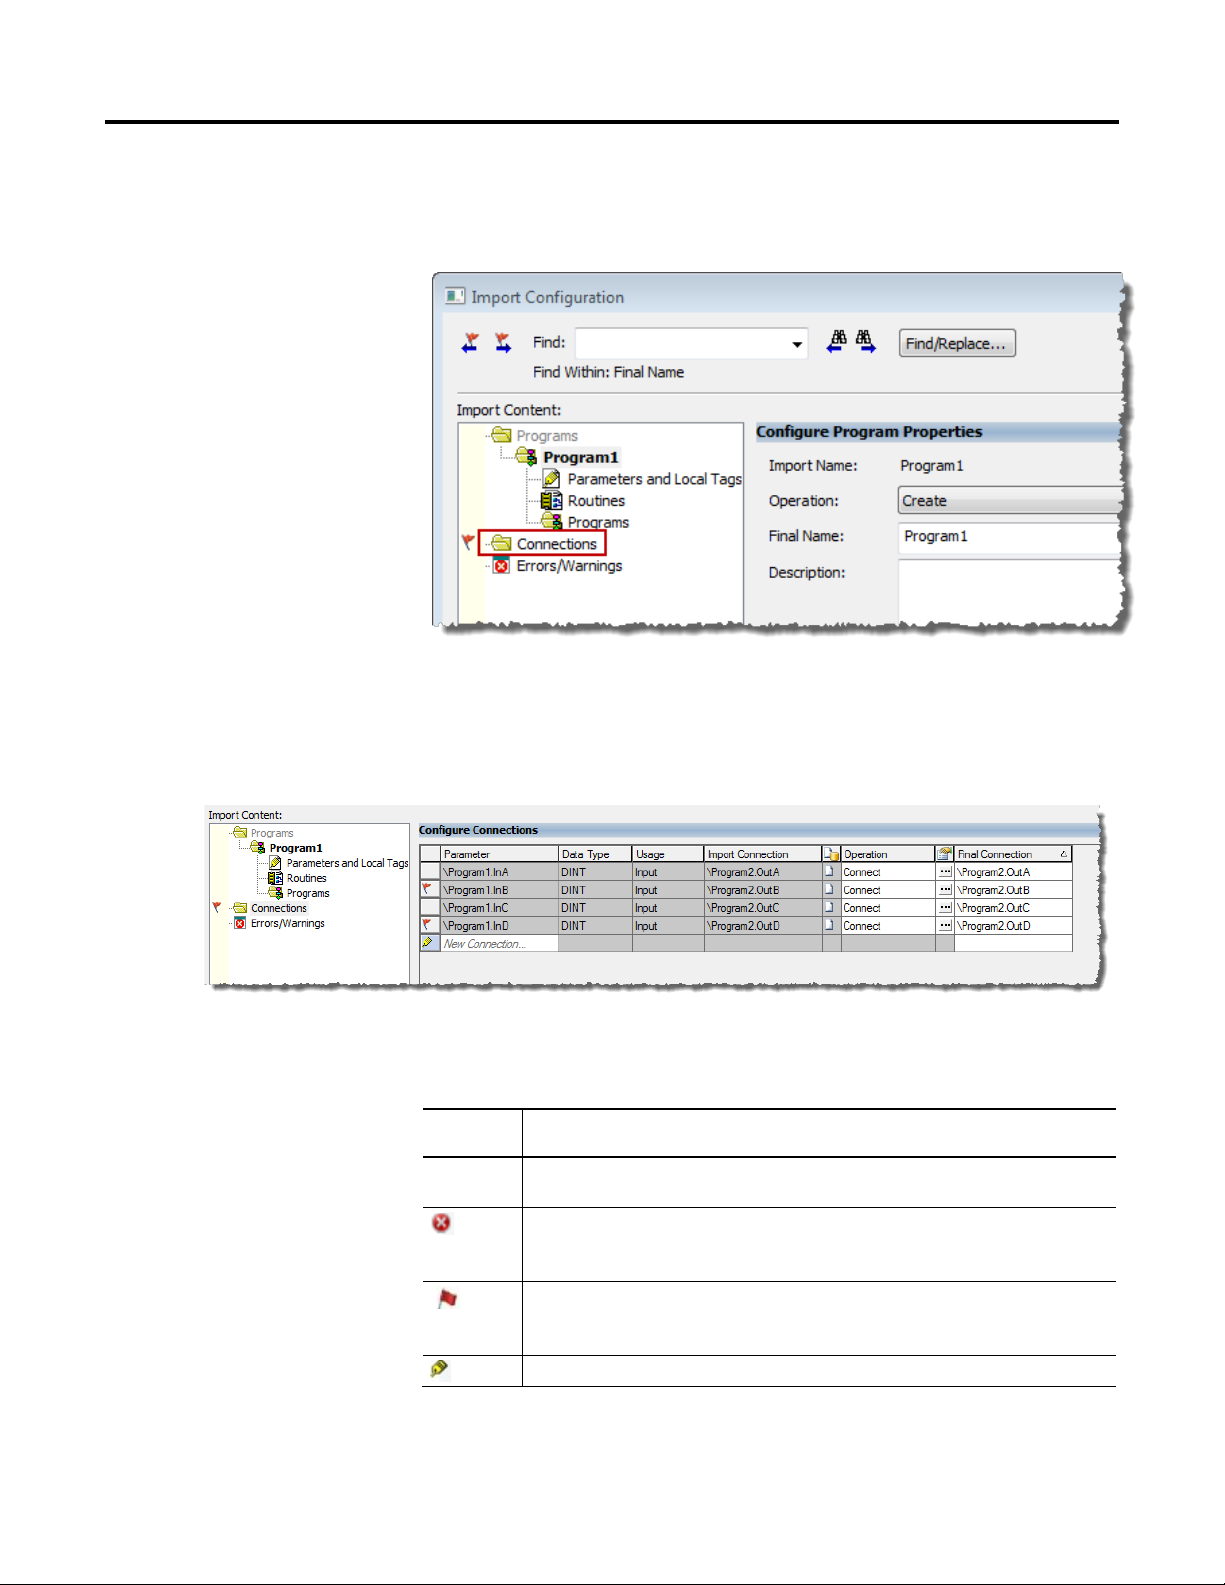Click the Operation column header

pos(888,854)
